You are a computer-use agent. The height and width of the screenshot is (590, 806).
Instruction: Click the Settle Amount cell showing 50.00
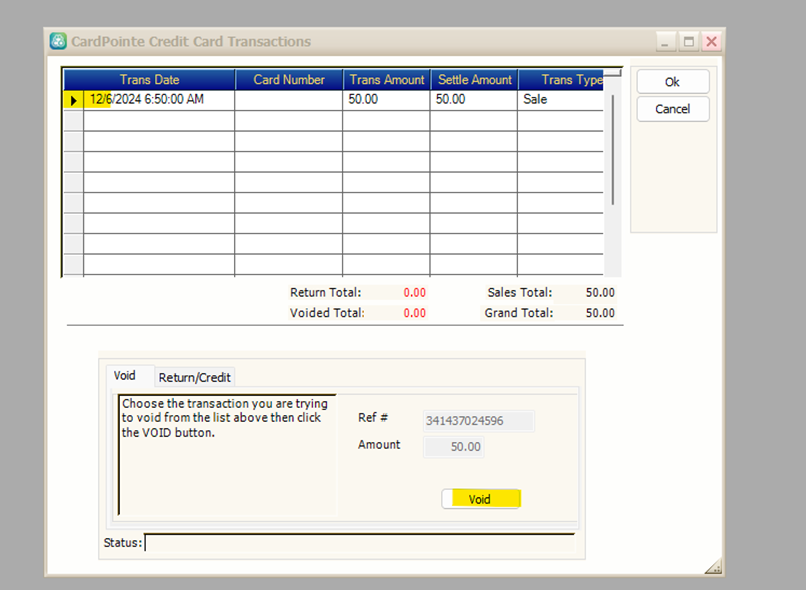(473, 100)
